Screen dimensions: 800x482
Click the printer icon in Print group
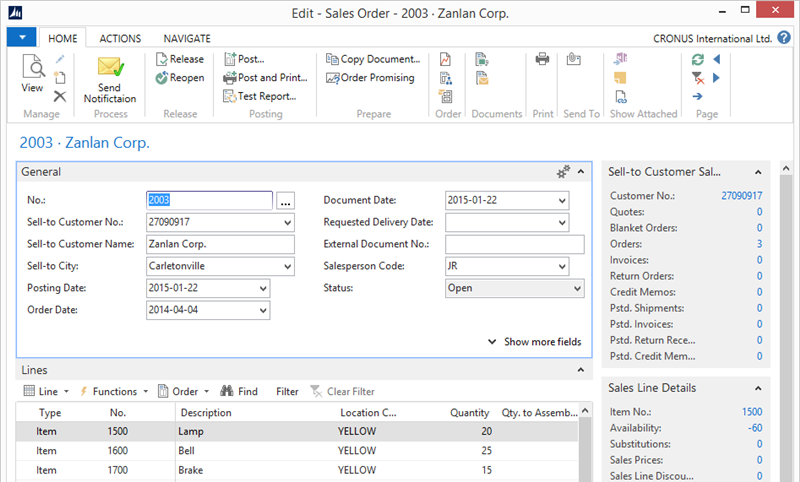542,59
